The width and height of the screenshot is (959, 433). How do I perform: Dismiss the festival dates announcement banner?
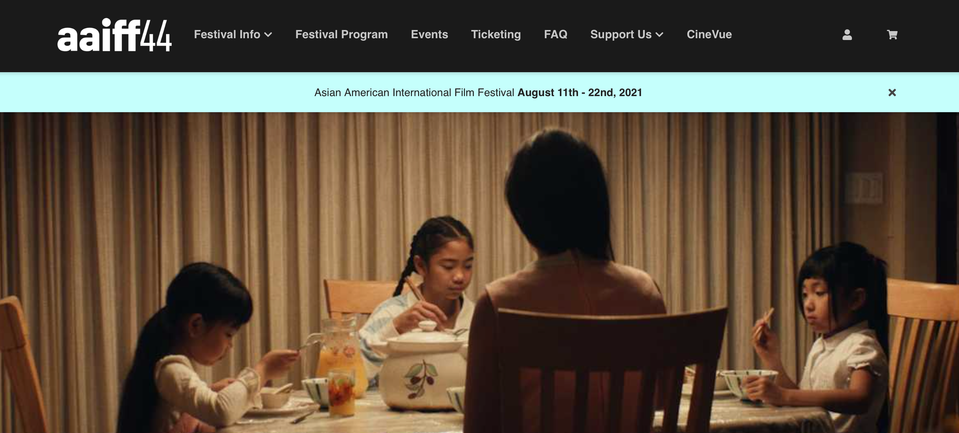(892, 92)
